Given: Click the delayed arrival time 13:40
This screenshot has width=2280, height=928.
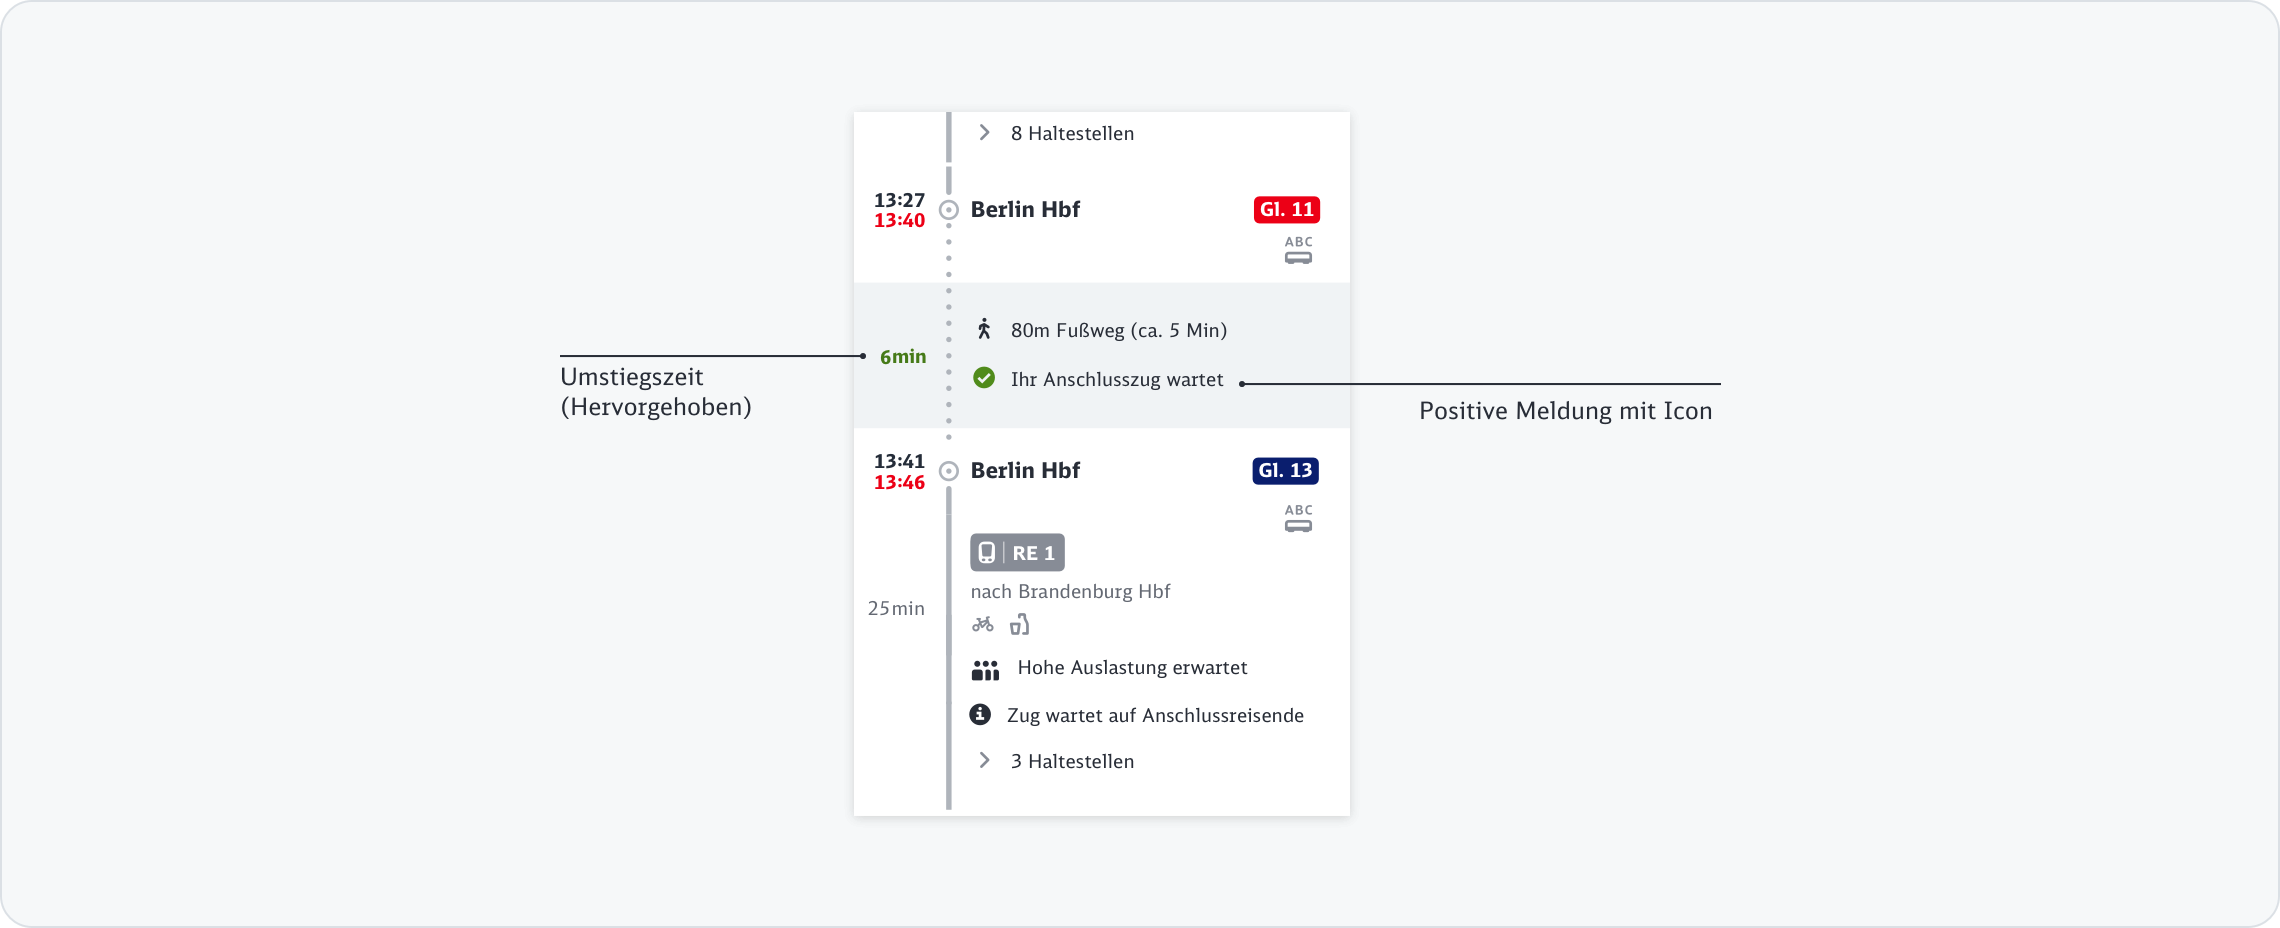Looking at the screenshot, I should click(899, 221).
